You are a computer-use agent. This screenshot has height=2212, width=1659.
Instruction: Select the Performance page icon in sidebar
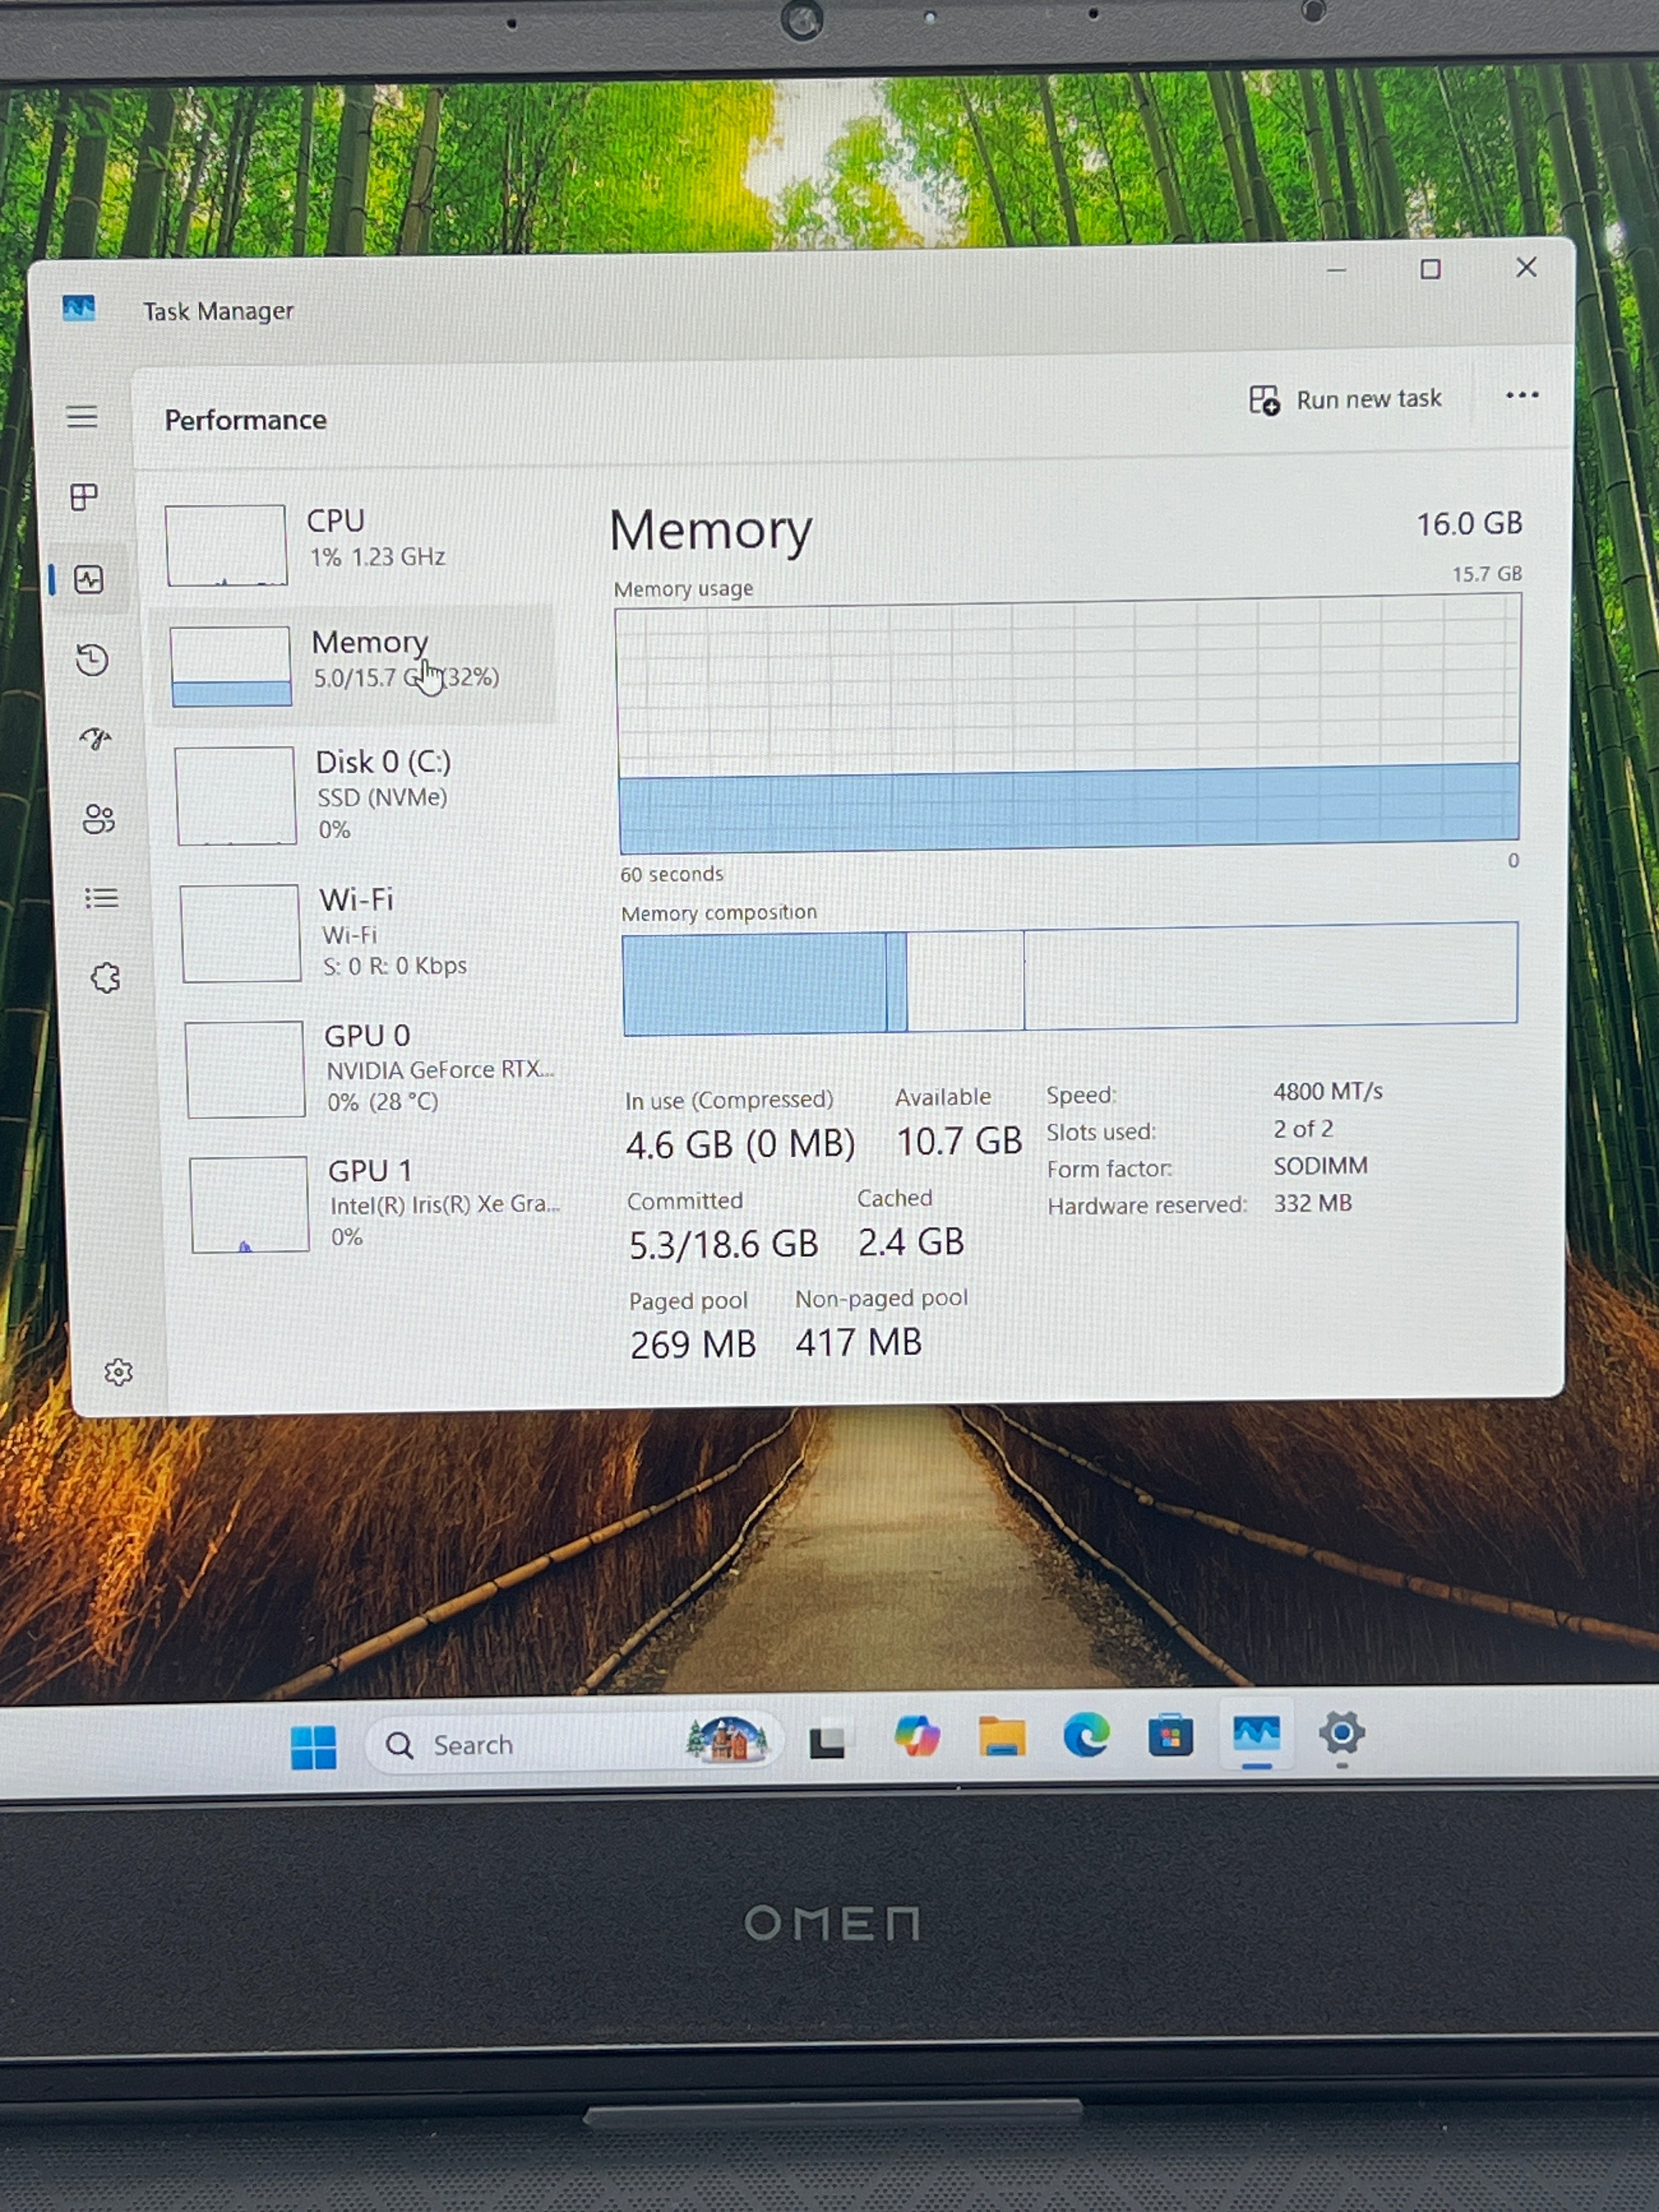click(89, 579)
